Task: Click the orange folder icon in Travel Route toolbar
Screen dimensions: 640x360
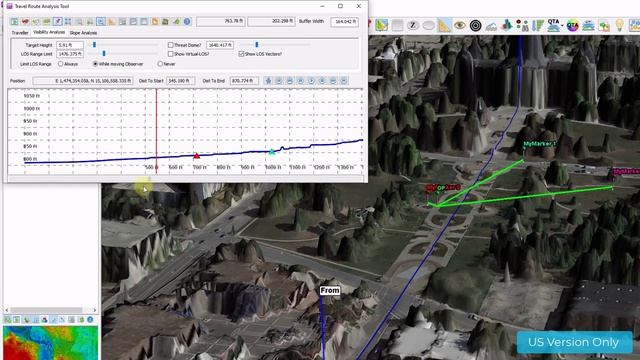Action: click(x=155, y=22)
